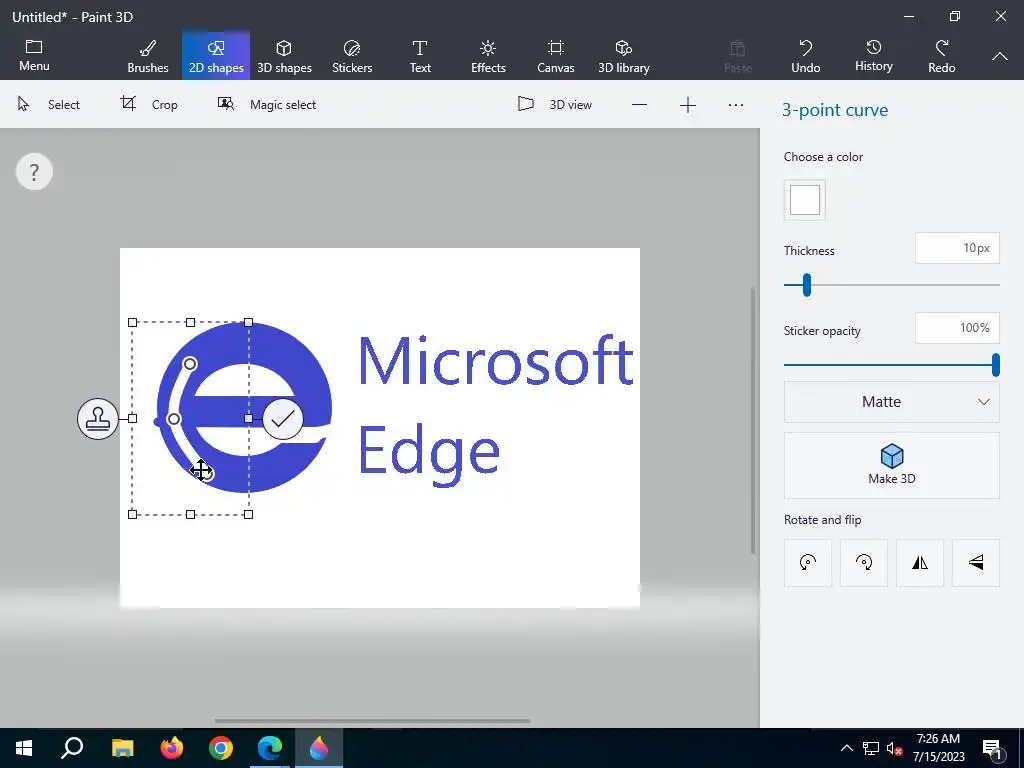Viewport: 1024px width, 768px height.
Task: Collapse the ribbon with chevron
Action: 999,57
